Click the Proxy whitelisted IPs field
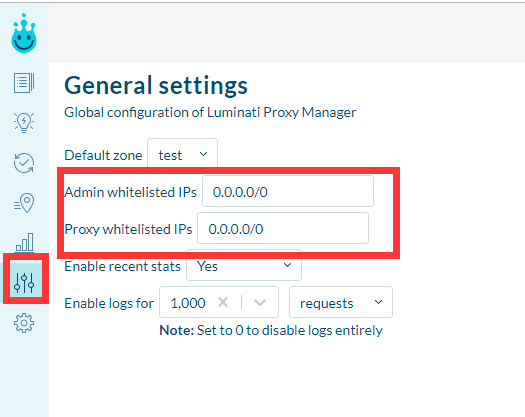This screenshot has height=417, width=525. tap(283, 228)
